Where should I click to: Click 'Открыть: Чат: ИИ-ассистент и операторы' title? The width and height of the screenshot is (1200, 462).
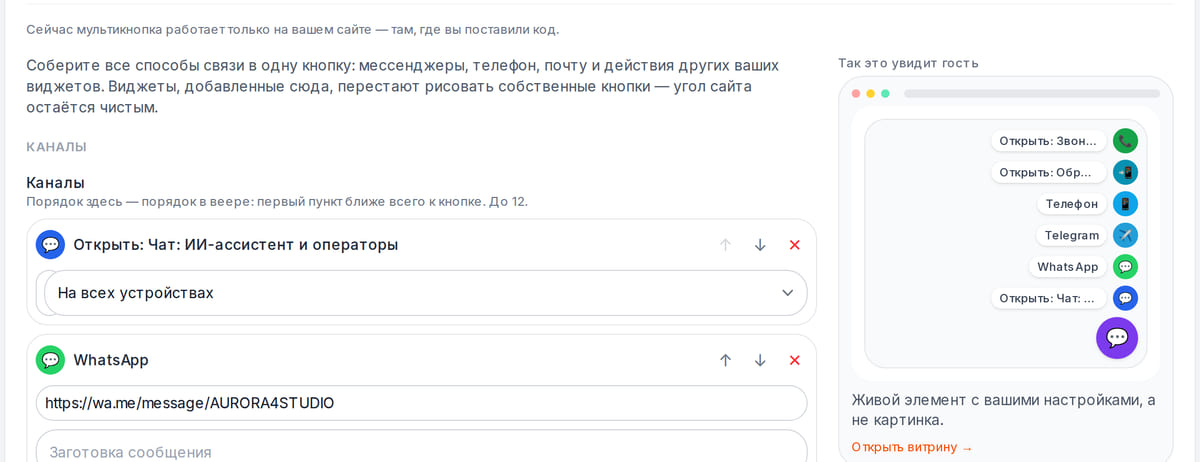coord(236,245)
